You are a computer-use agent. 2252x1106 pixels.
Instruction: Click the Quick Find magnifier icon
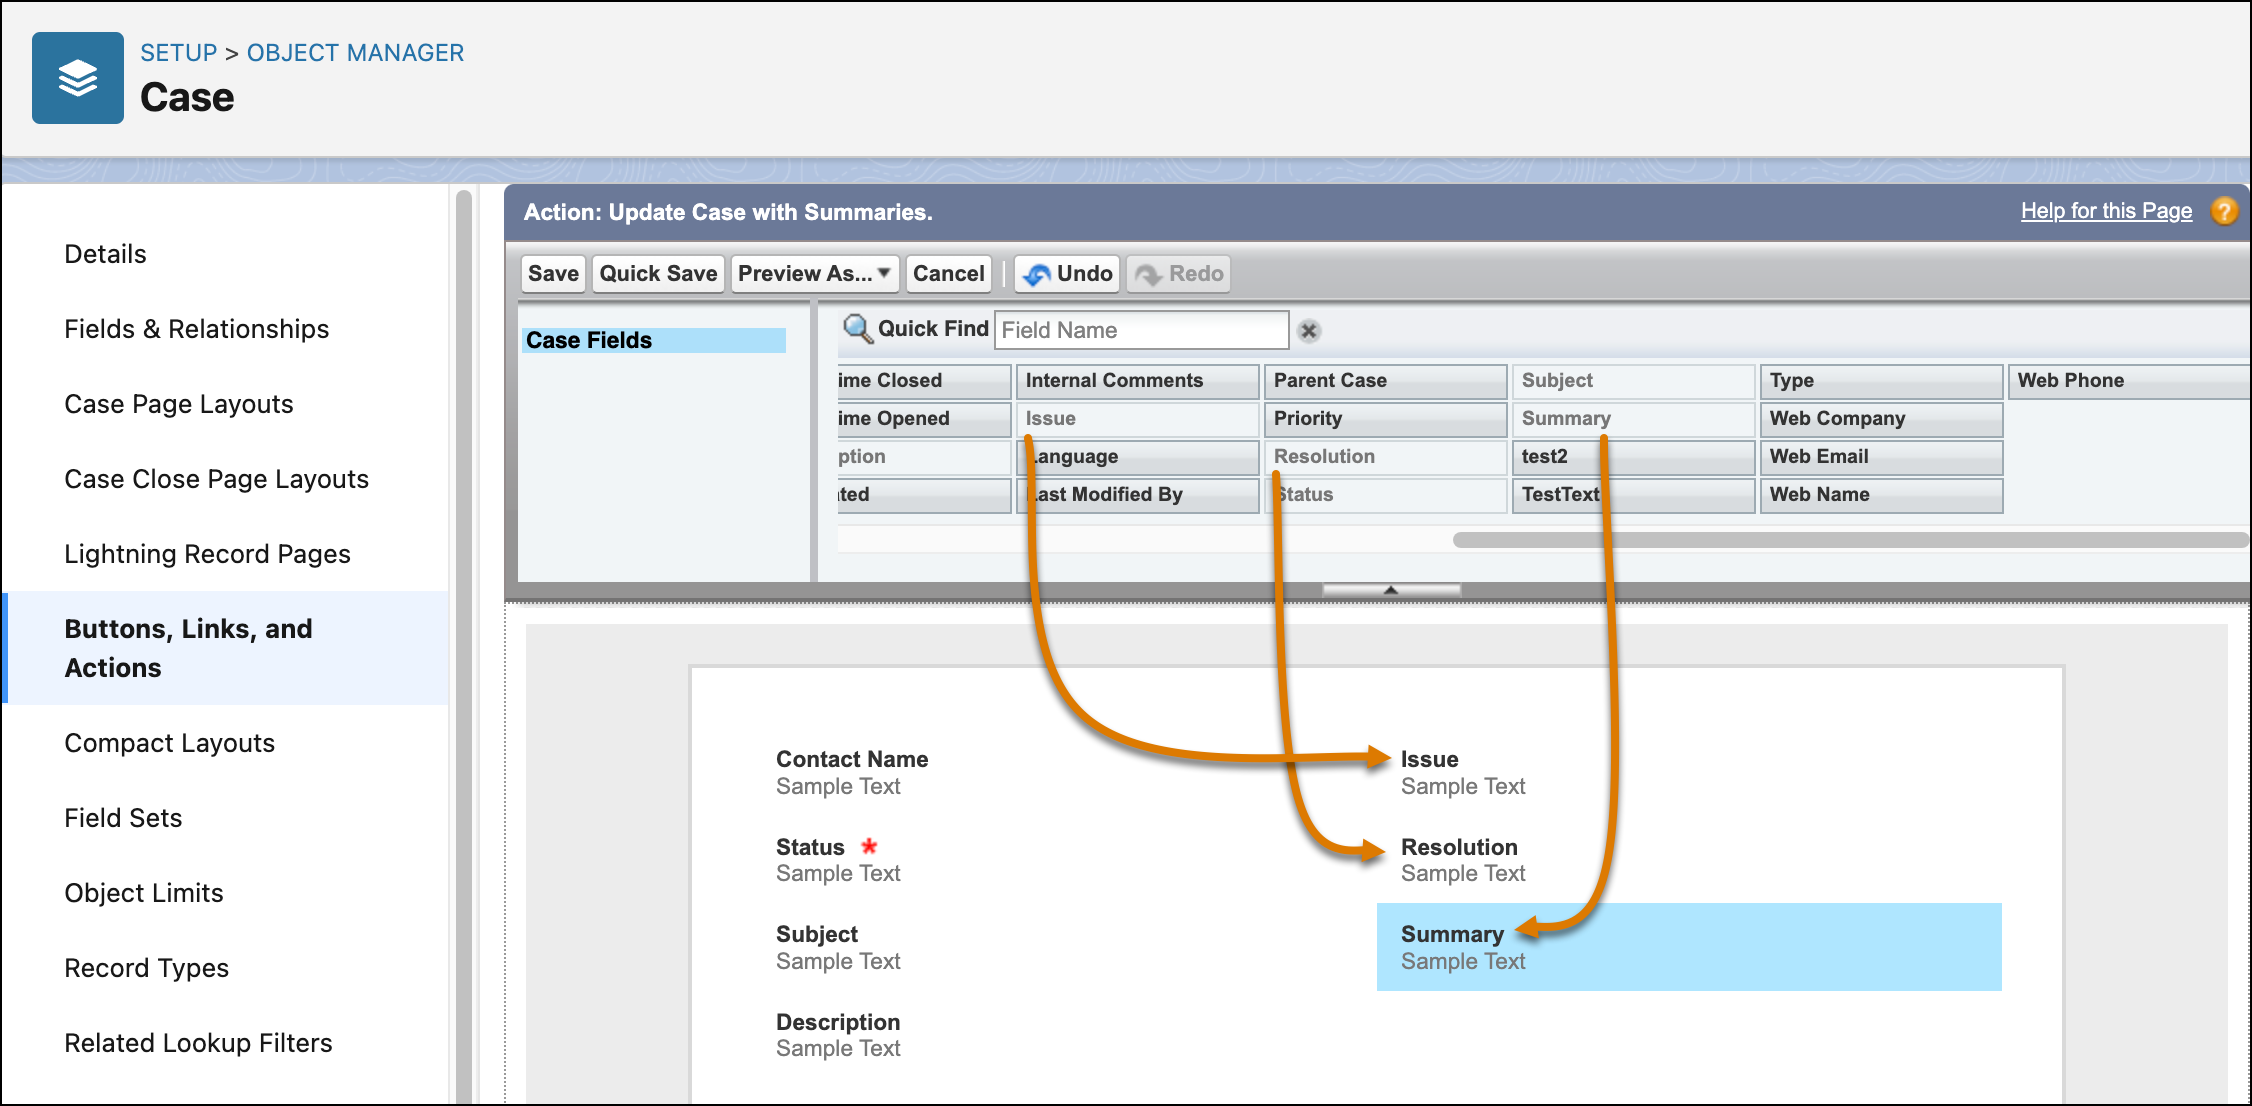pyautogui.click(x=857, y=329)
